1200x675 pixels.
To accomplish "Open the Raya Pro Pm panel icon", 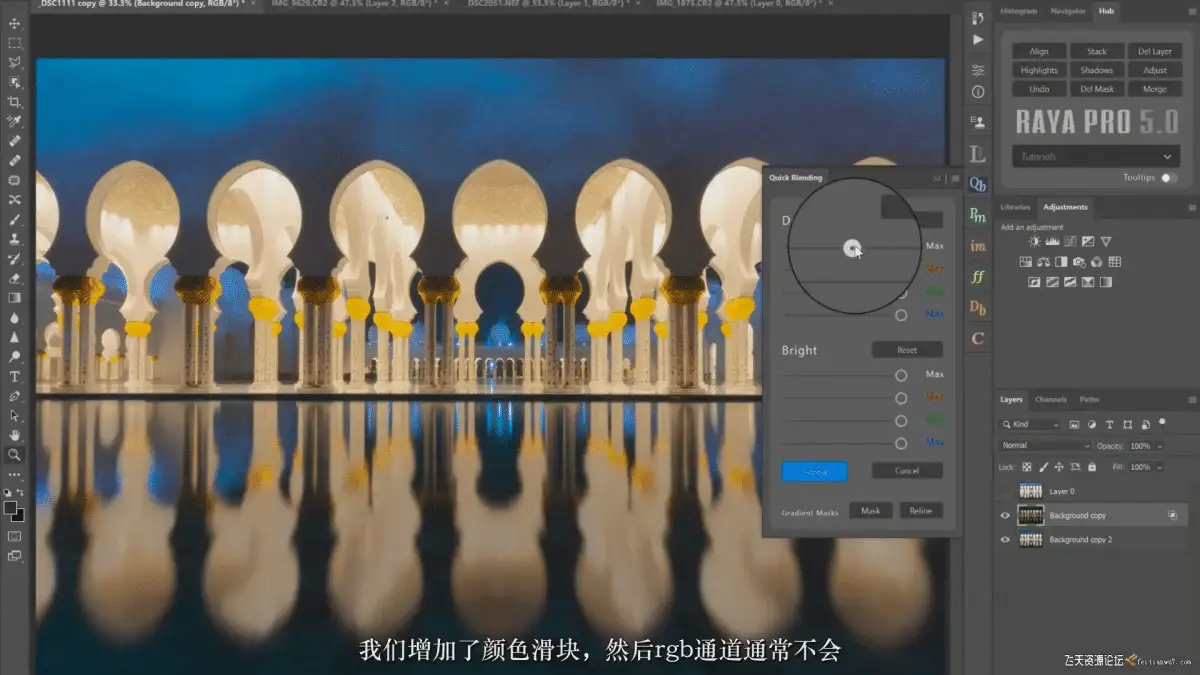I will click(x=978, y=214).
